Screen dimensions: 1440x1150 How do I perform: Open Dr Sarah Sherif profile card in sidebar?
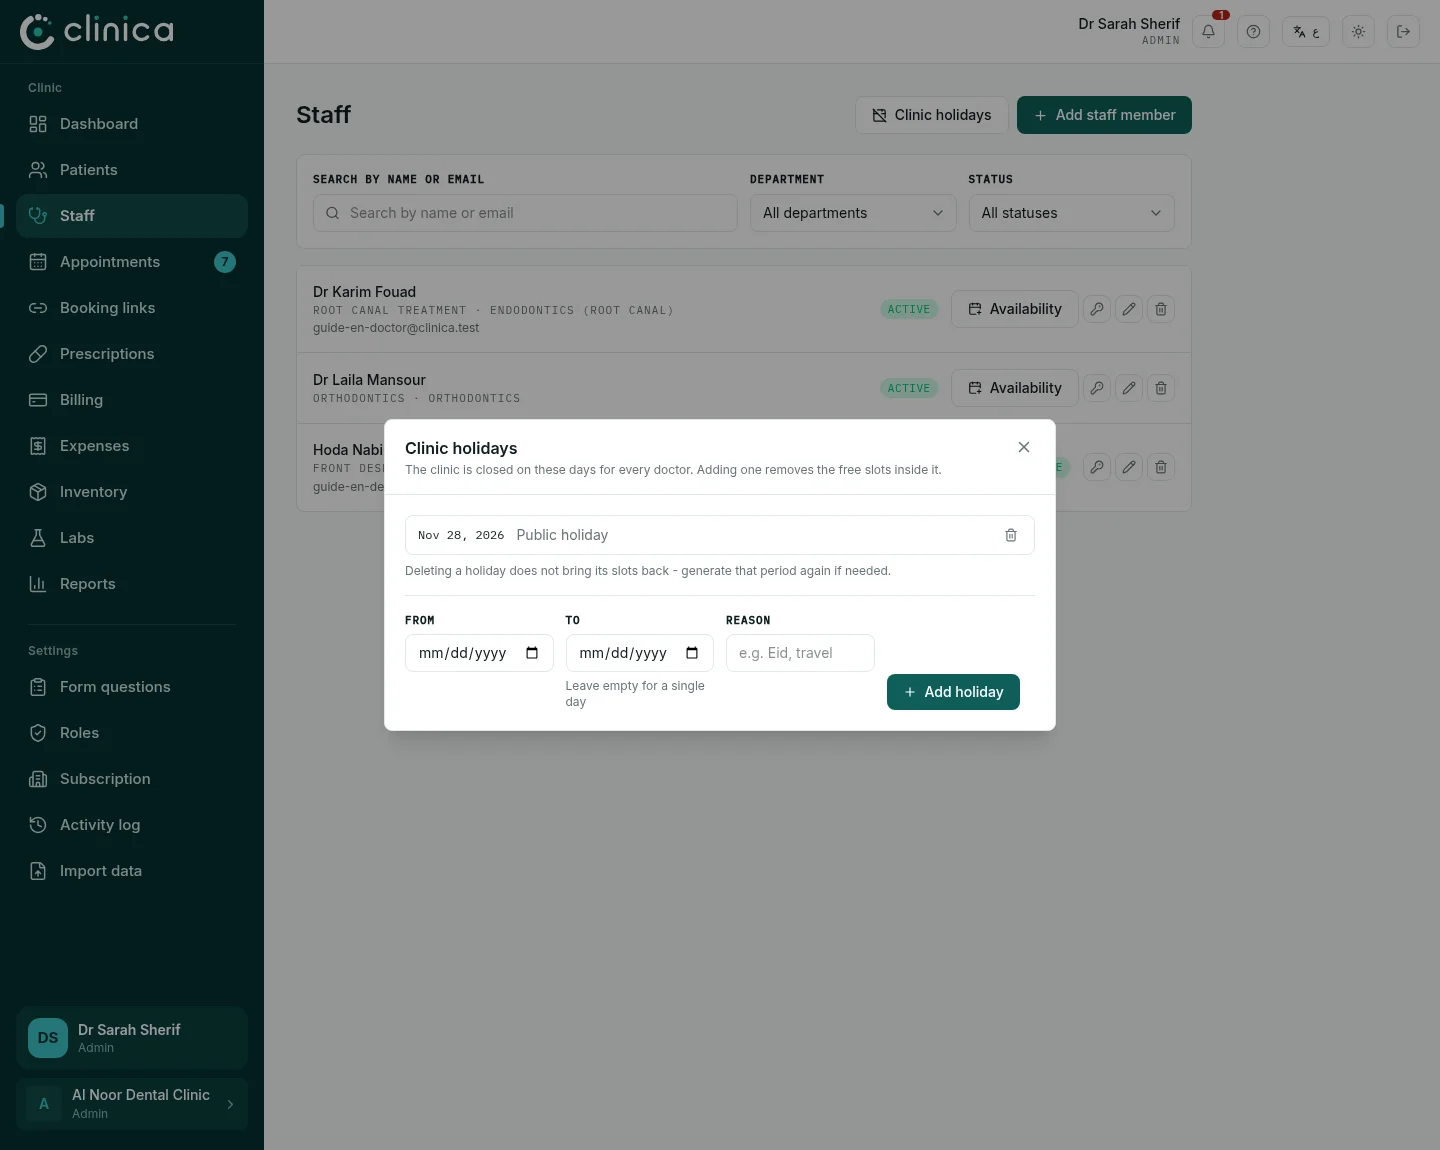132,1038
